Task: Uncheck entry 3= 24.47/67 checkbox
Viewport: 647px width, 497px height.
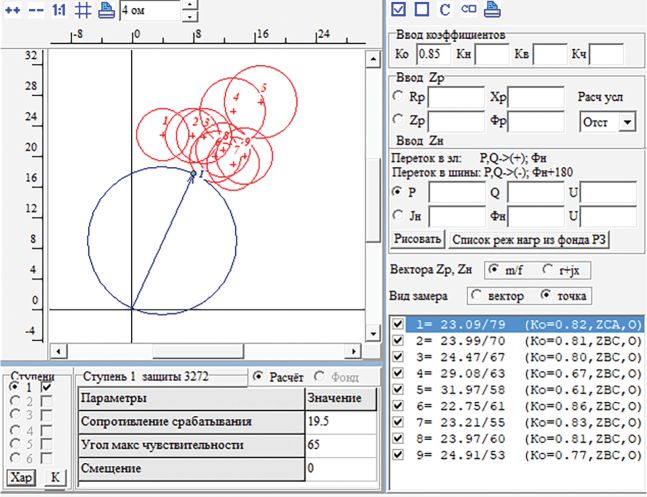Action: pyautogui.click(x=398, y=356)
